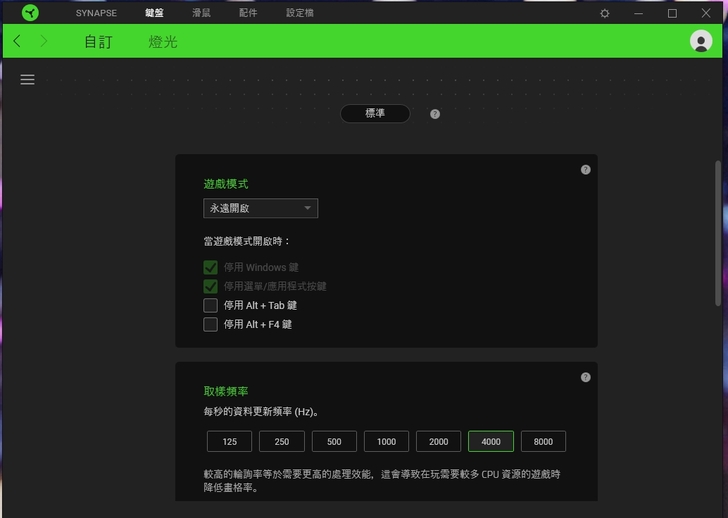Open the 標準 profile selector
728x518 pixels.
tap(375, 114)
